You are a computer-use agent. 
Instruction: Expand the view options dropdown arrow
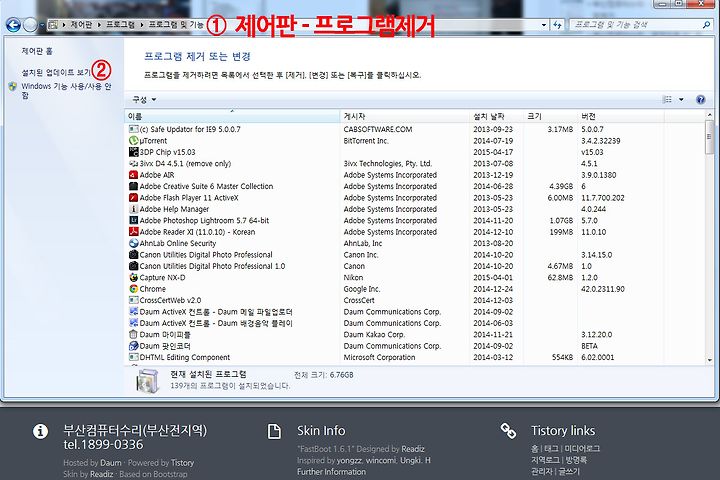point(681,99)
